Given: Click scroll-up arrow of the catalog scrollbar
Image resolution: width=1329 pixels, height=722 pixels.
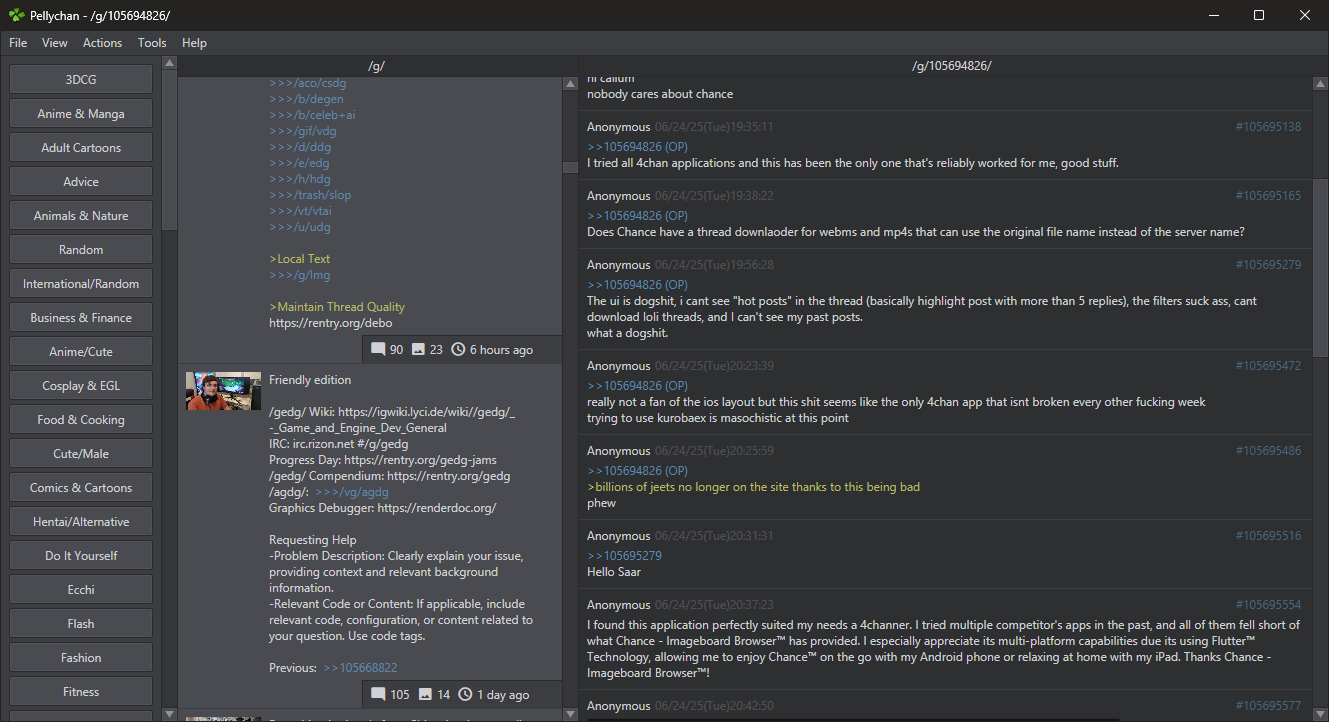Looking at the screenshot, I should (570, 83).
